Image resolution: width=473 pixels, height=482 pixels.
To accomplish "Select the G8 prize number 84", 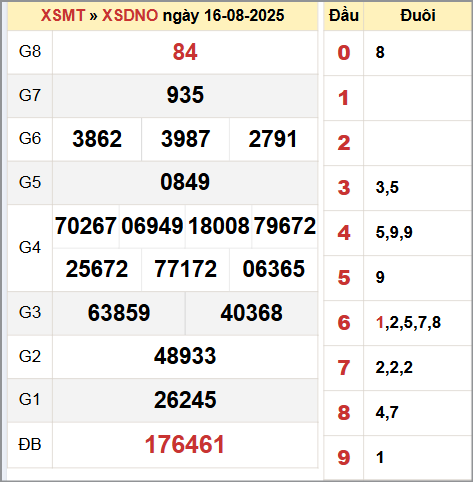I will [185, 52].
